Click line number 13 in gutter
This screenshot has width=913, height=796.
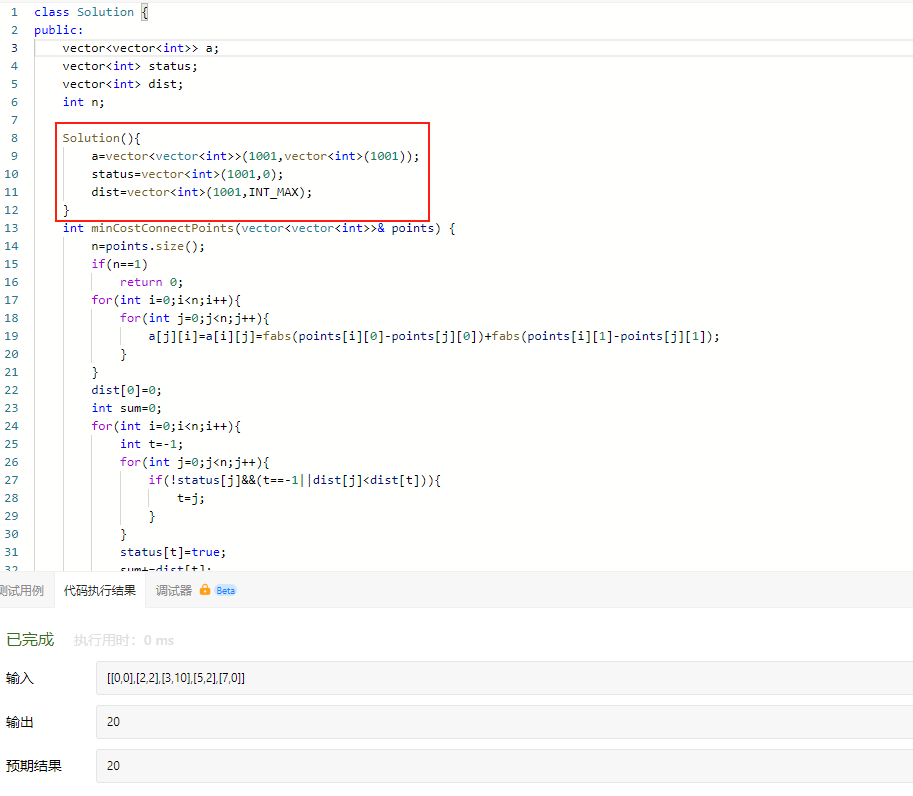(x=12, y=228)
